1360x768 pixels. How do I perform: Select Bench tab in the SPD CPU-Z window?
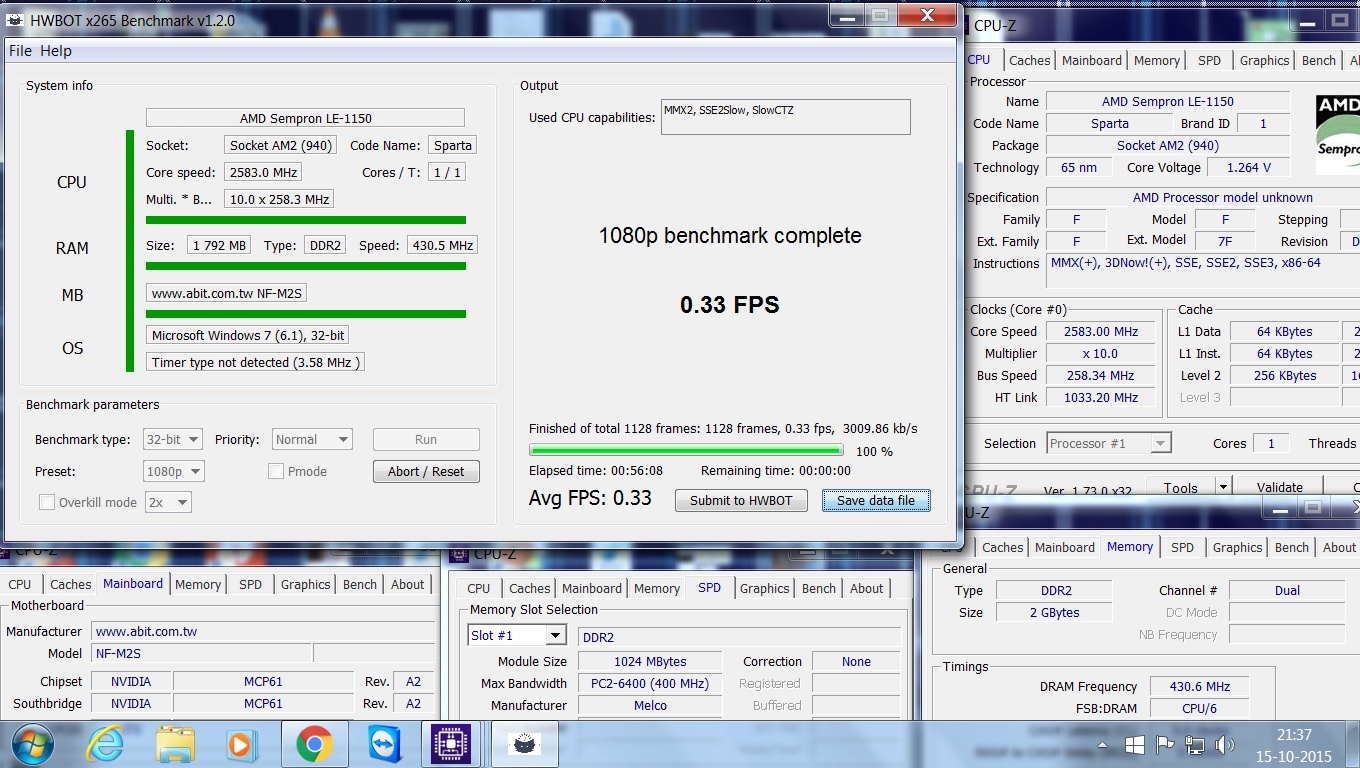click(x=818, y=588)
